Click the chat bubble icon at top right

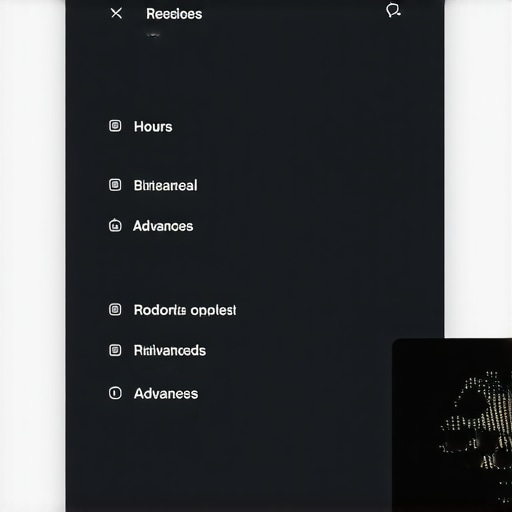[393, 10]
